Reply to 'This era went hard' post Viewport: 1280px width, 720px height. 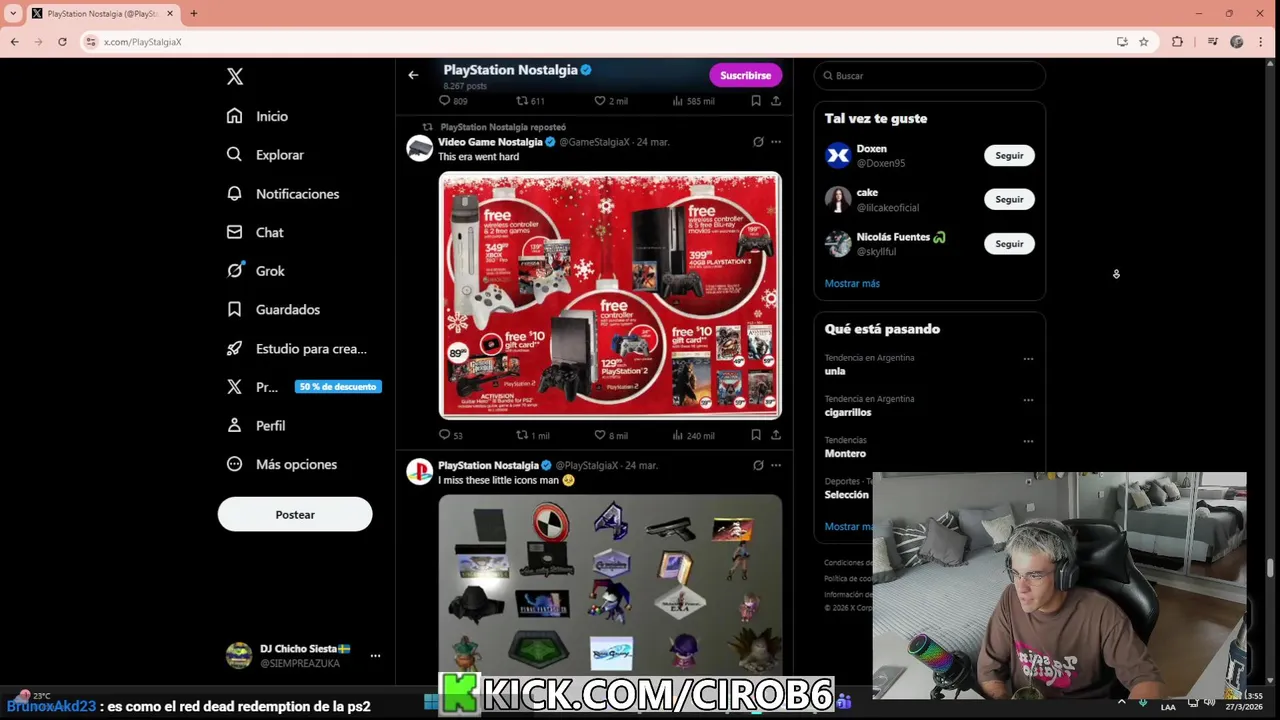pos(445,435)
